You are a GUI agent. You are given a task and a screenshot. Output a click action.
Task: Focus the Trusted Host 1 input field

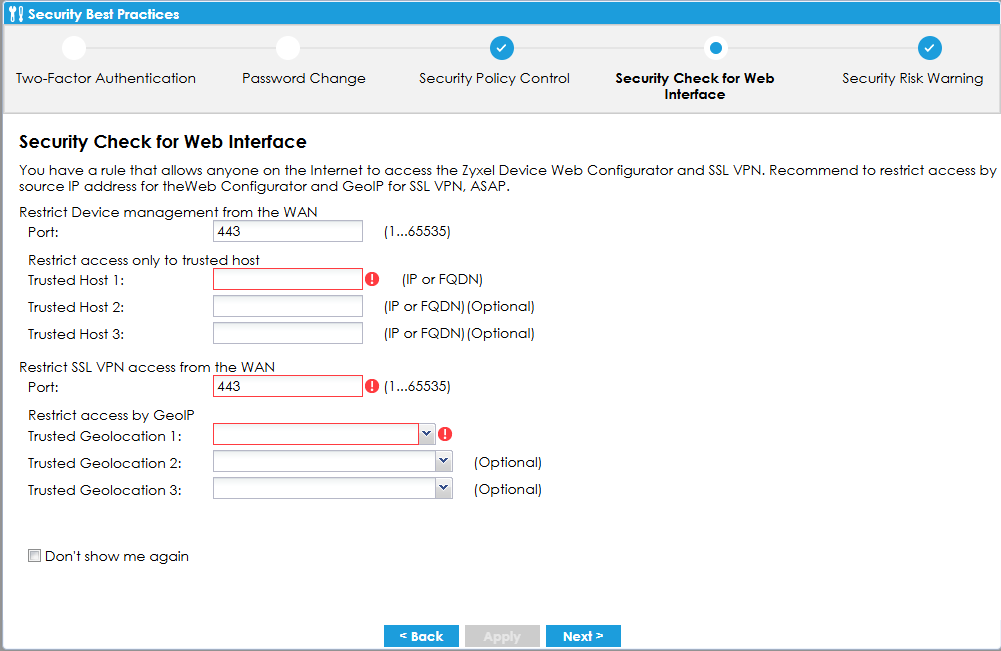(288, 279)
